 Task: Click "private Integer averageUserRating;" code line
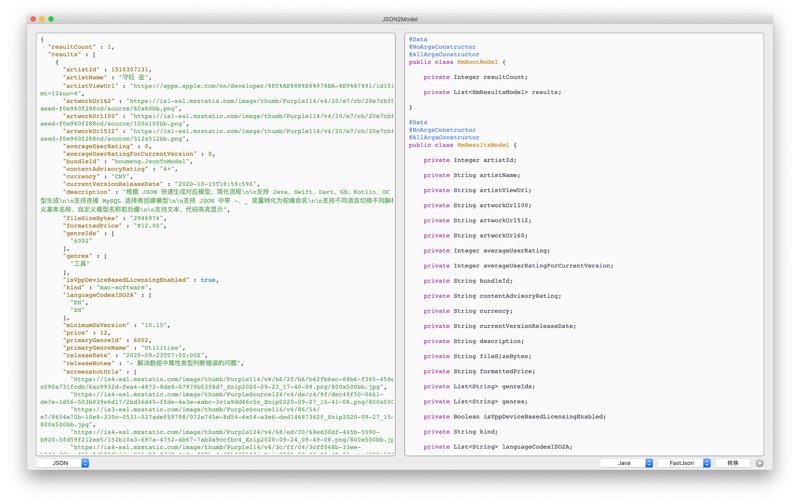487,251
